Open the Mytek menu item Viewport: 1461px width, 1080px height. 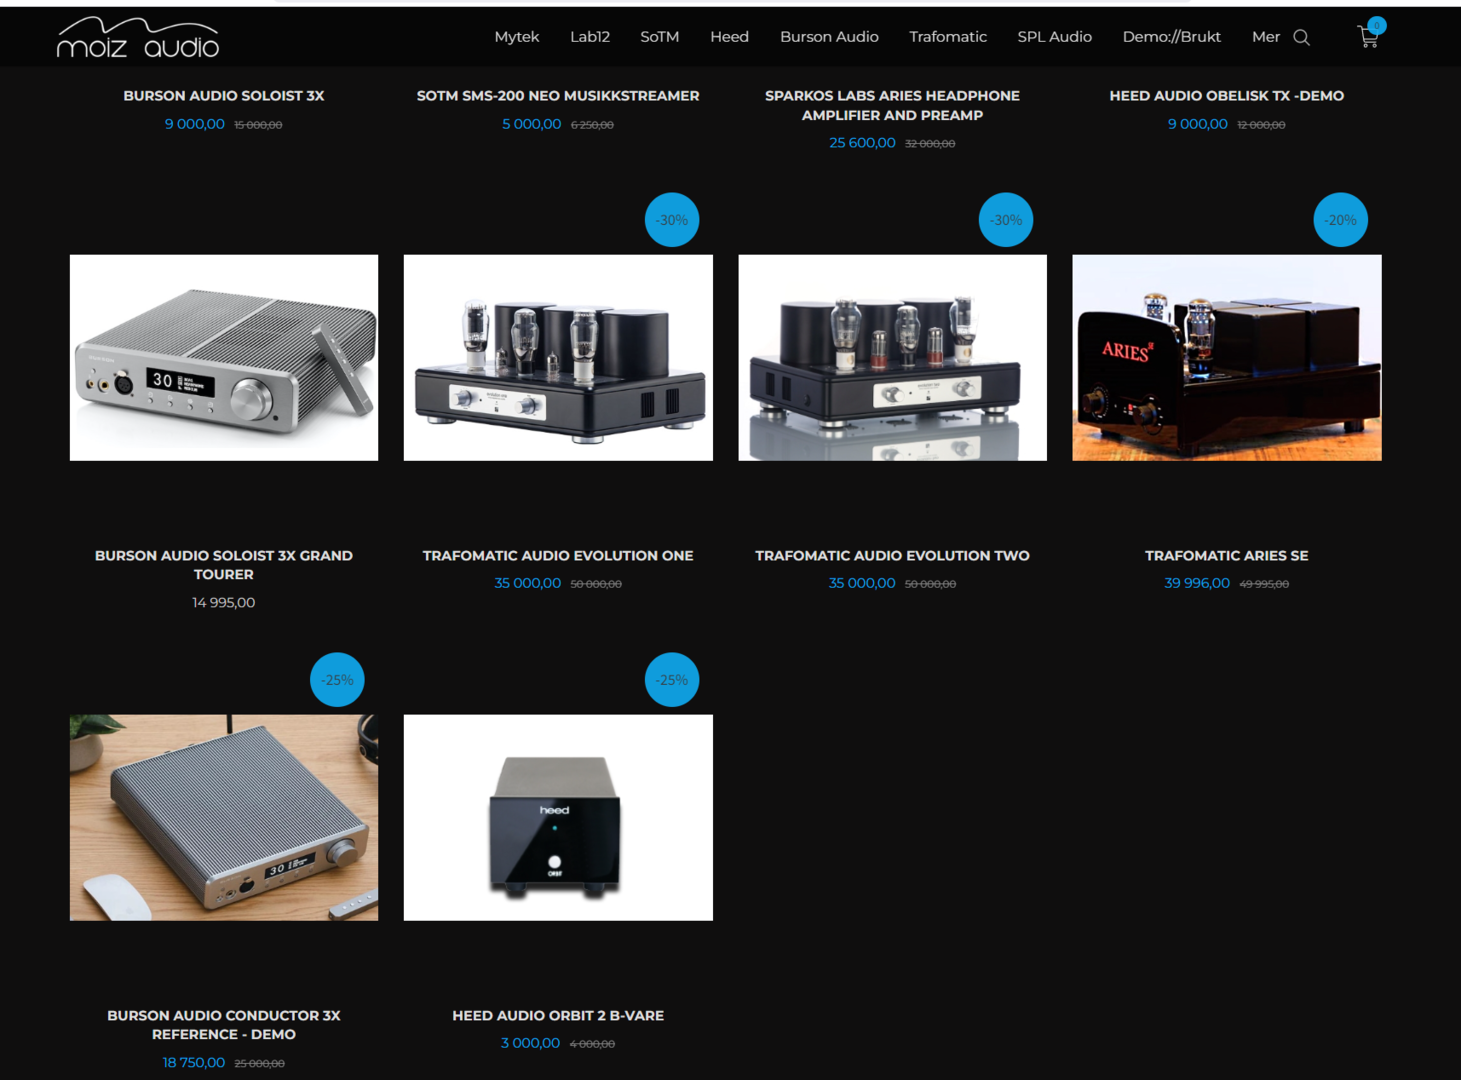coord(517,37)
